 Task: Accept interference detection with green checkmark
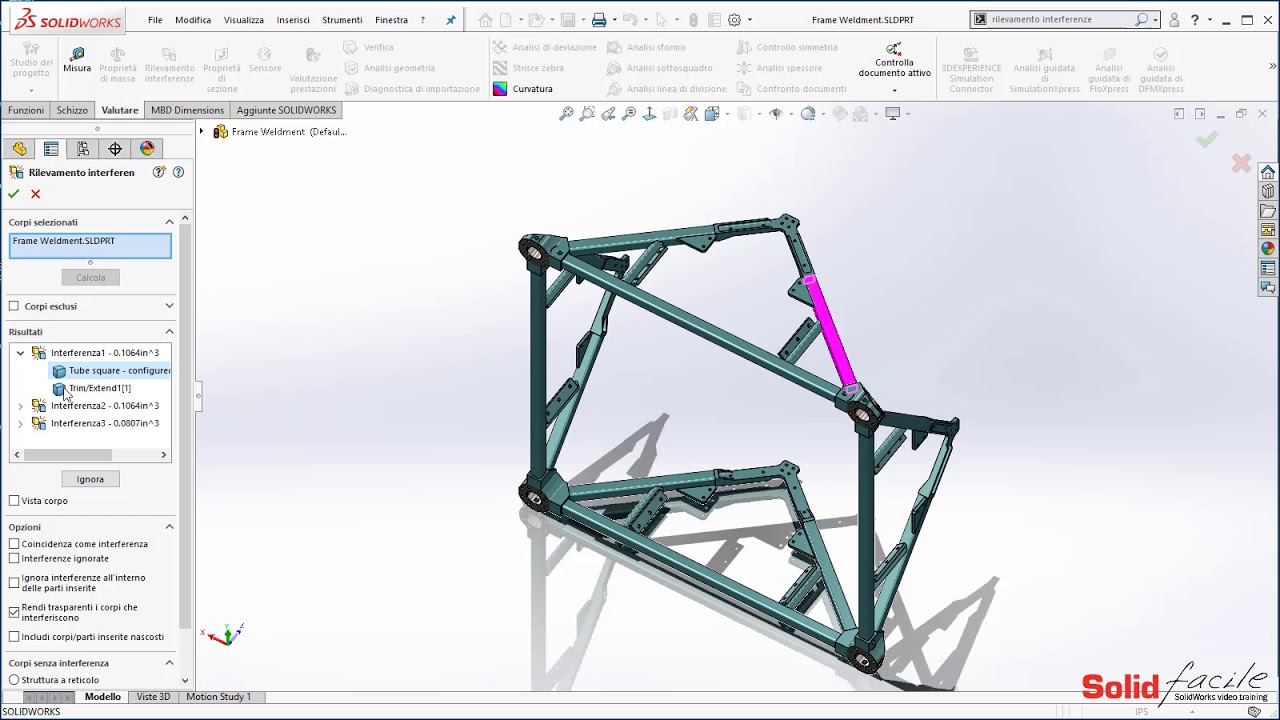tap(14, 194)
